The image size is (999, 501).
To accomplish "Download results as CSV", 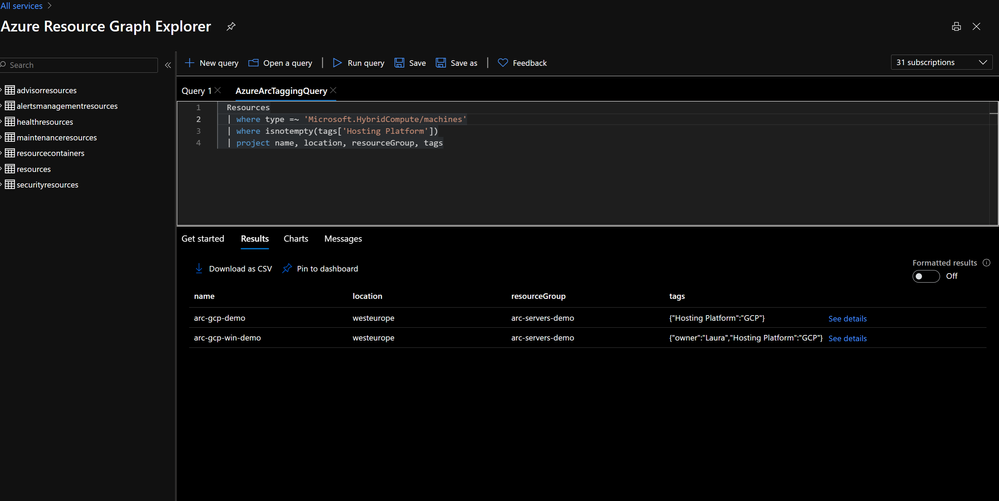I will [x=233, y=268].
